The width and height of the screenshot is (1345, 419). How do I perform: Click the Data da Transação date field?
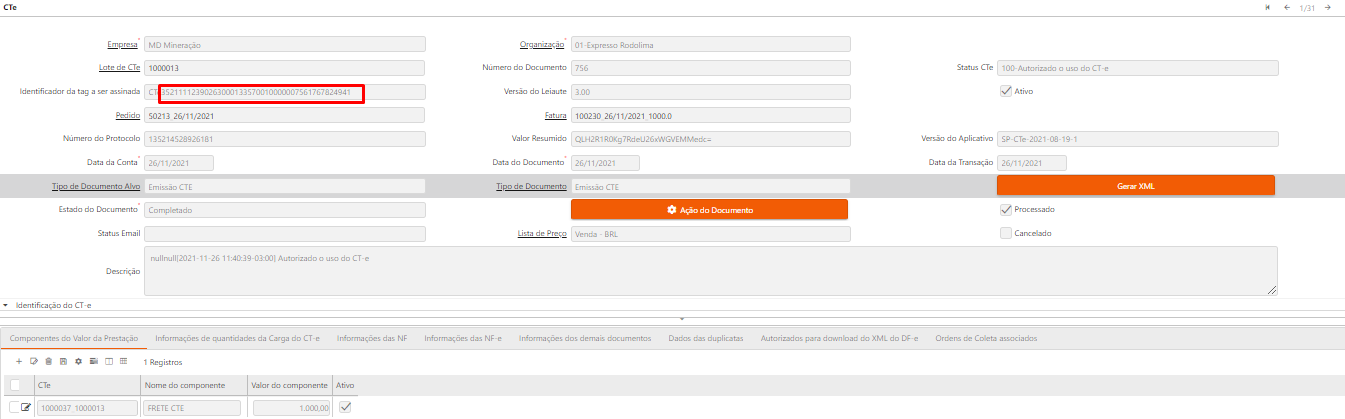point(1032,162)
